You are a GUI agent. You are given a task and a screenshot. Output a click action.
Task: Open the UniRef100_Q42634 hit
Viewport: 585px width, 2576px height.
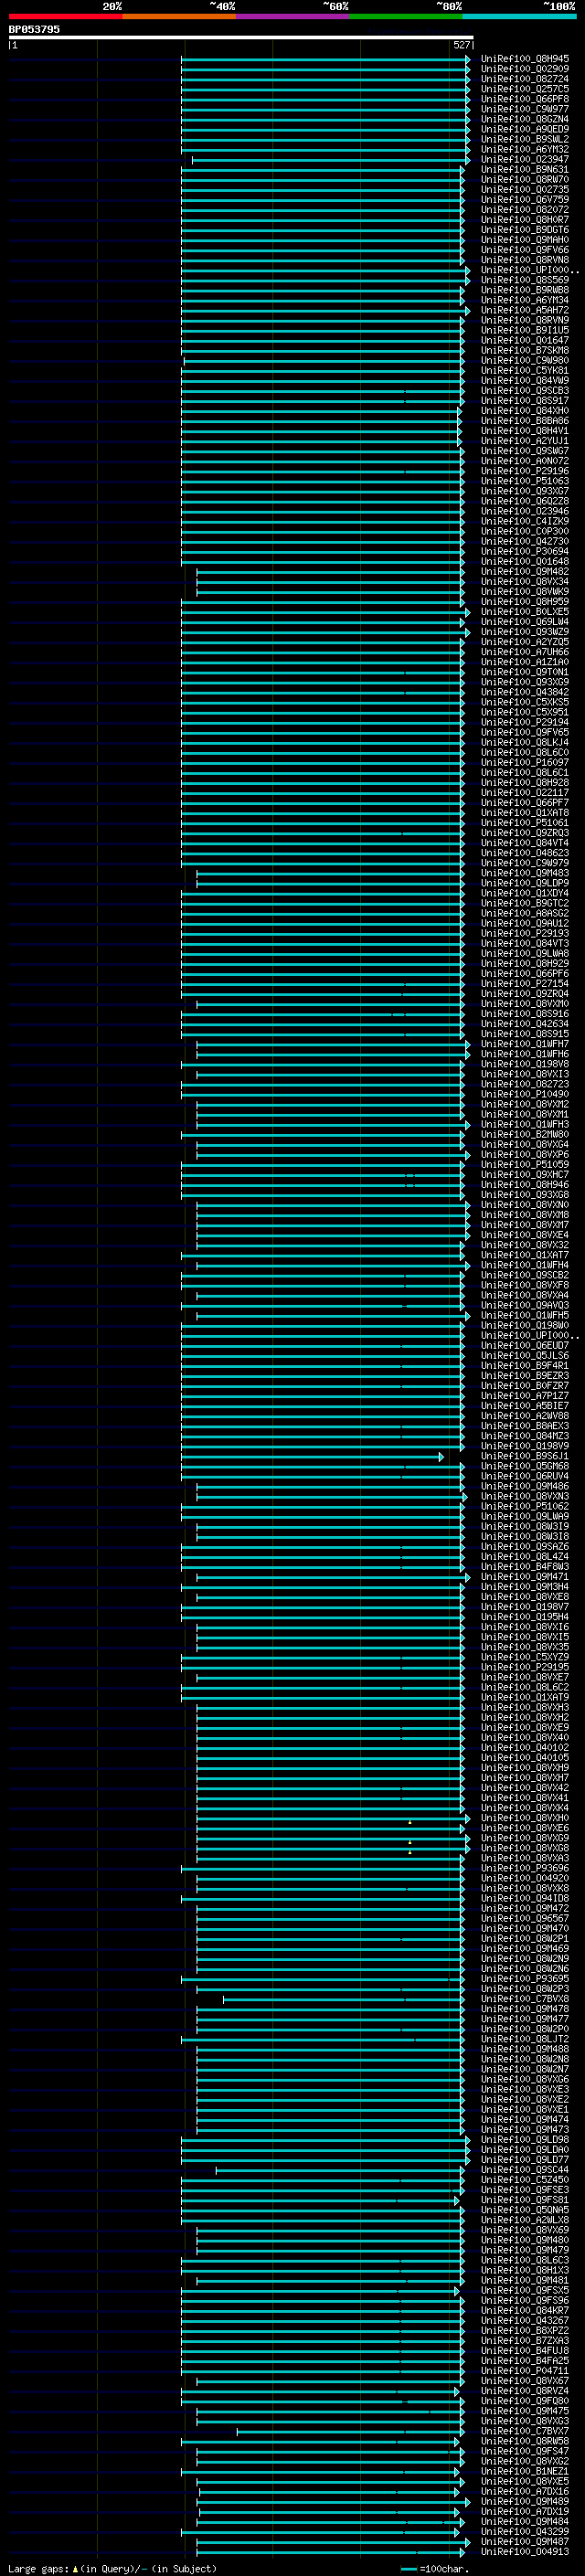pyautogui.click(x=525, y=1023)
